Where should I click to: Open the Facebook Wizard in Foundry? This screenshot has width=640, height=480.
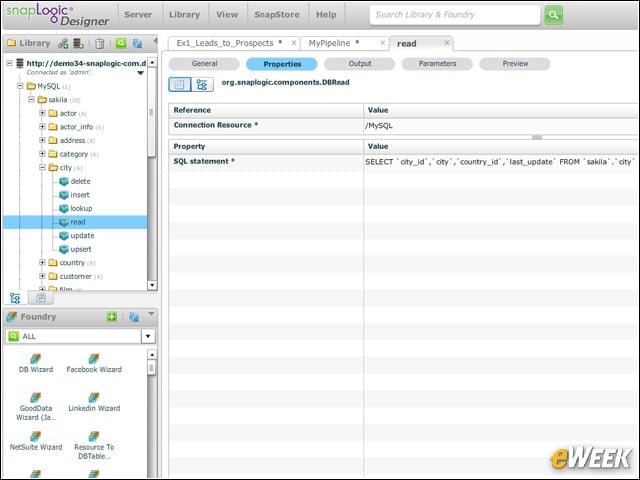(94, 364)
